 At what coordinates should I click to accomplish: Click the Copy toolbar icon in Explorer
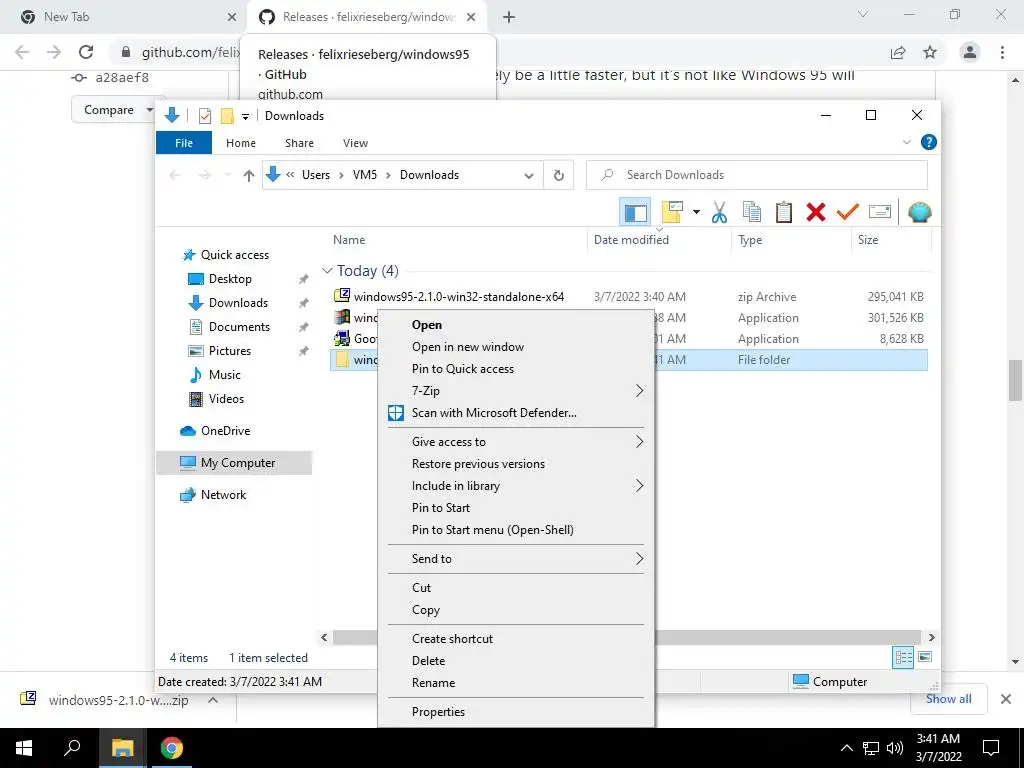point(752,212)
